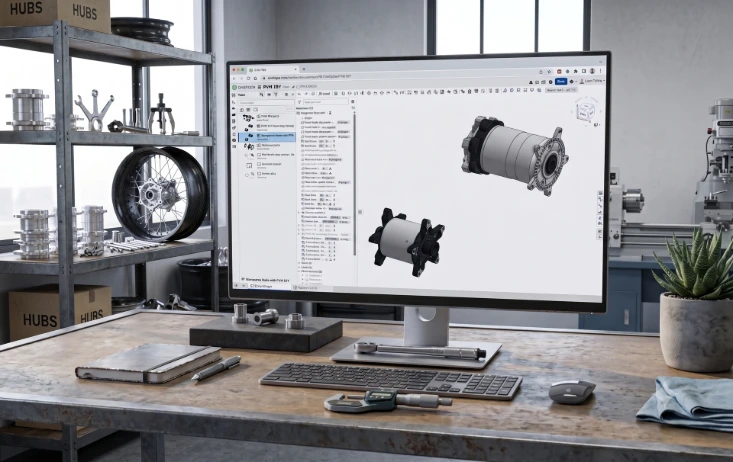Click the search tools field in toolbar
Viewport: 733px width, 462px height.
point(561,90)
